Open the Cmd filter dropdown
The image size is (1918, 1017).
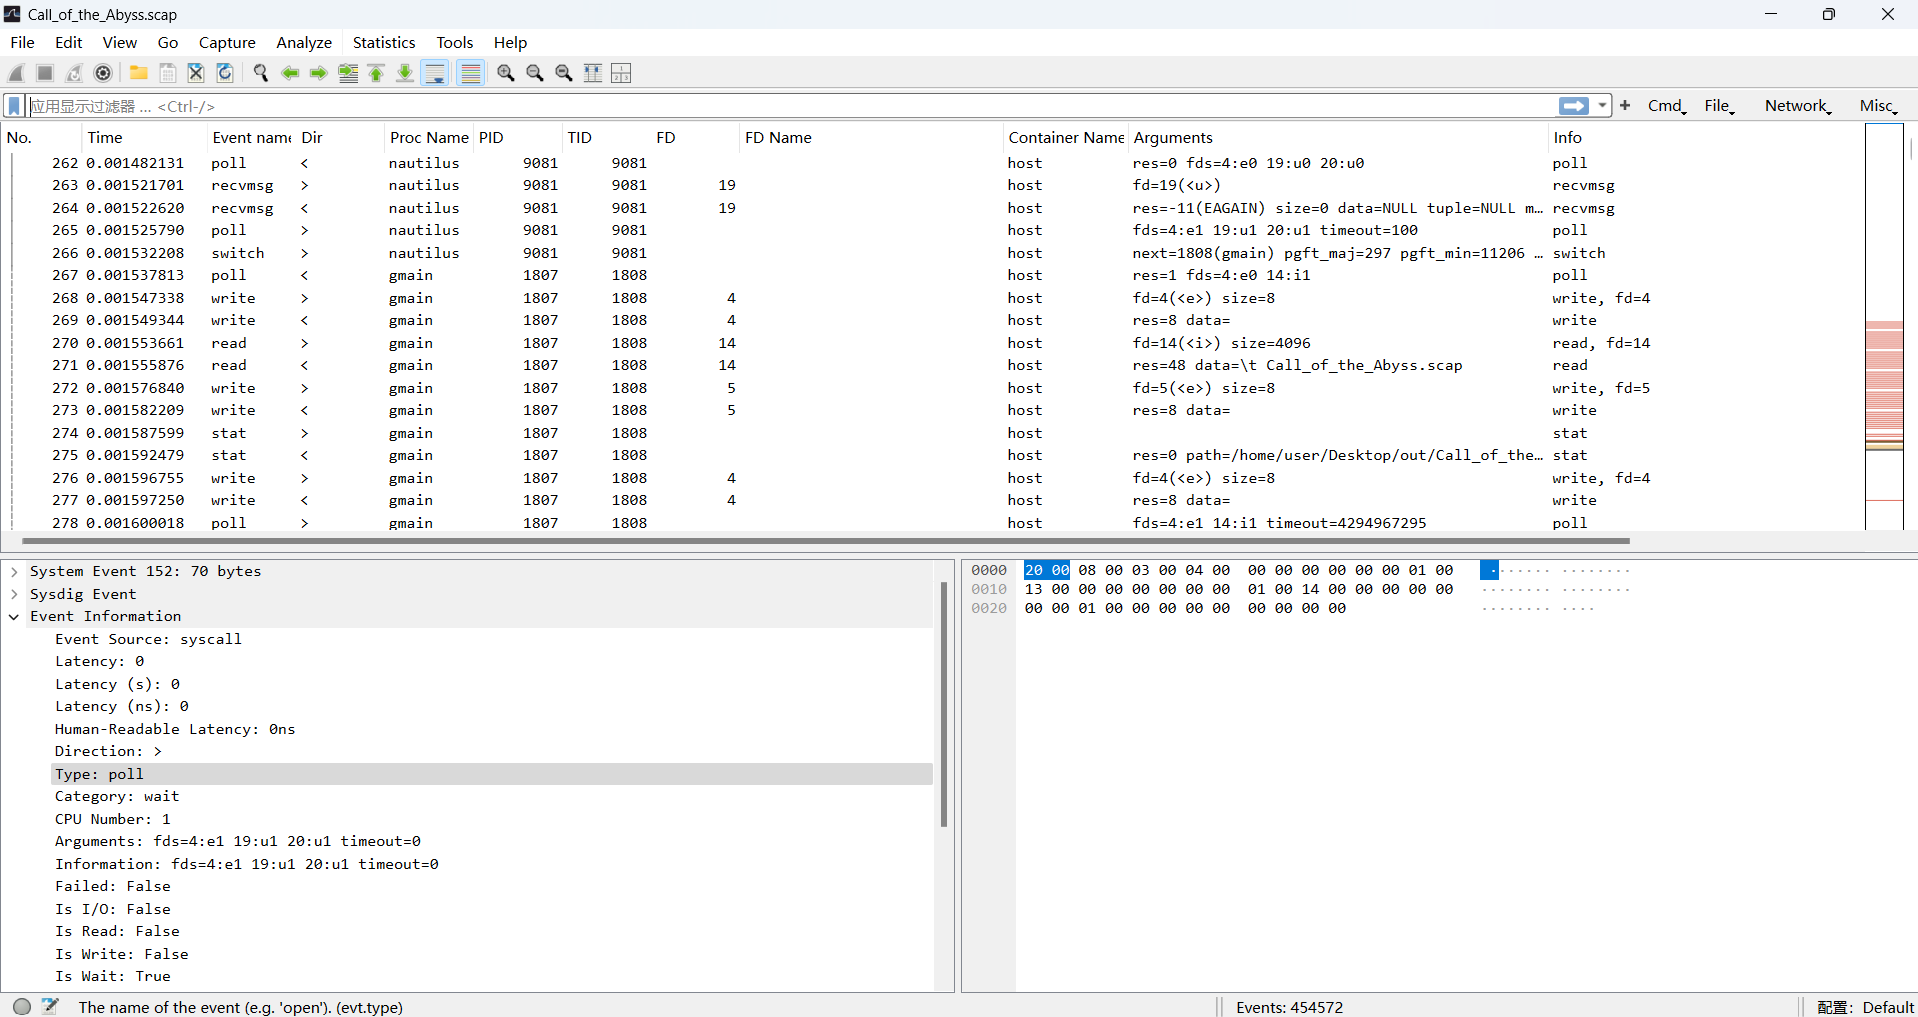(x=1667, y=106)
